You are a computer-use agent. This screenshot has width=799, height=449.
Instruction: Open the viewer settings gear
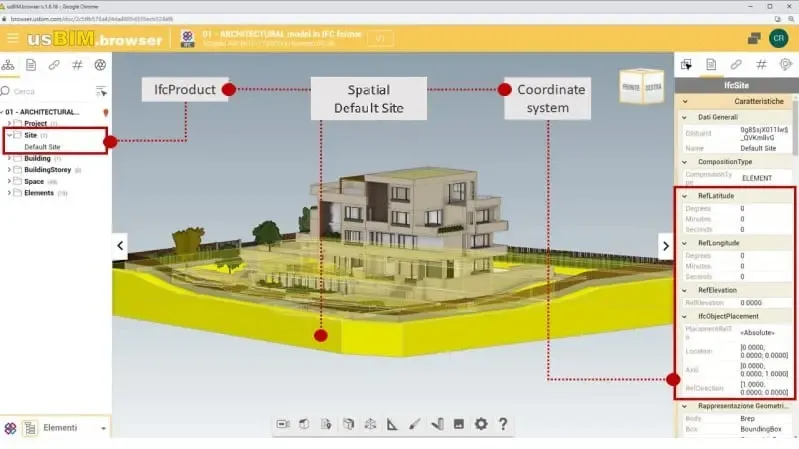click(481, 424)
